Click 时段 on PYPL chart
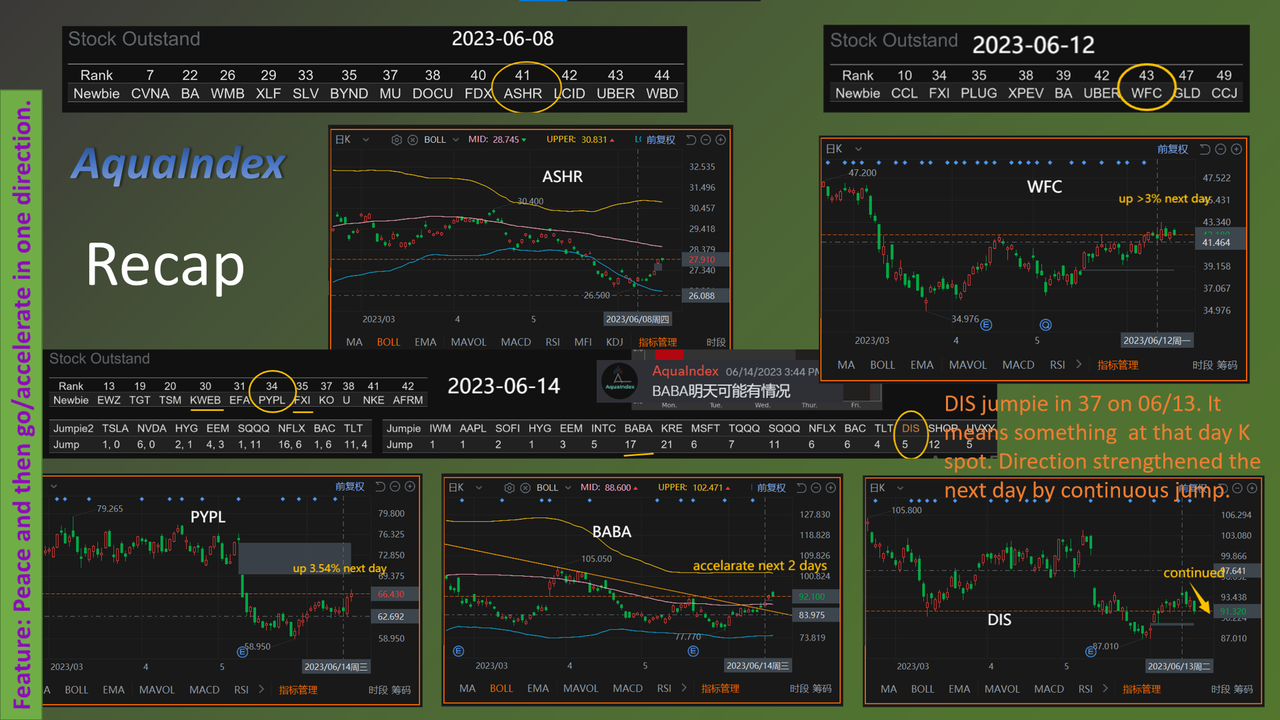Screen dimensions: 1280x720 [378, 689]
